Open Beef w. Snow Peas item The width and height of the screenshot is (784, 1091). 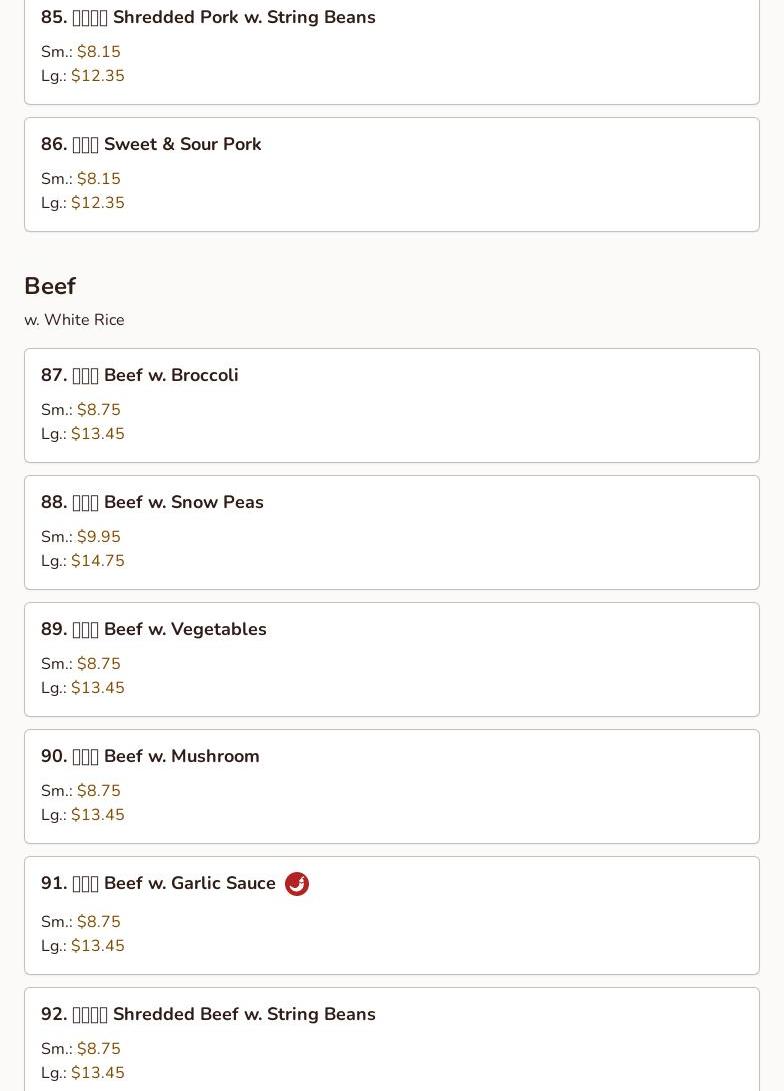(152, 503)
